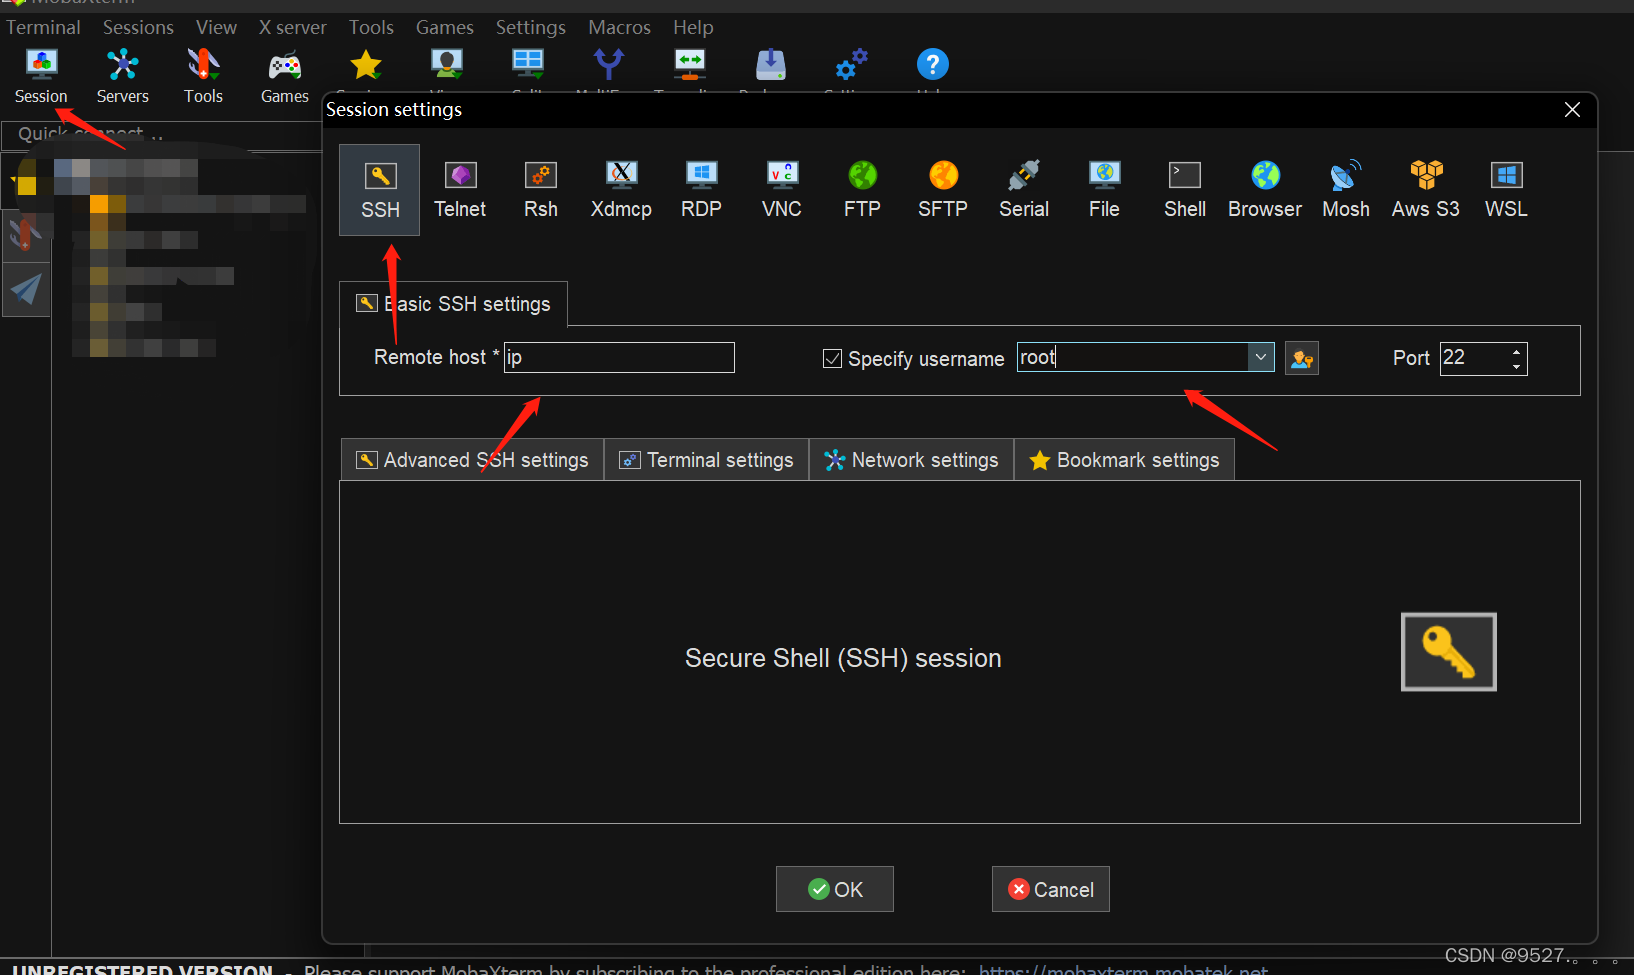
Task: Open the Terminal settings tab
Action: click(706, 460)
